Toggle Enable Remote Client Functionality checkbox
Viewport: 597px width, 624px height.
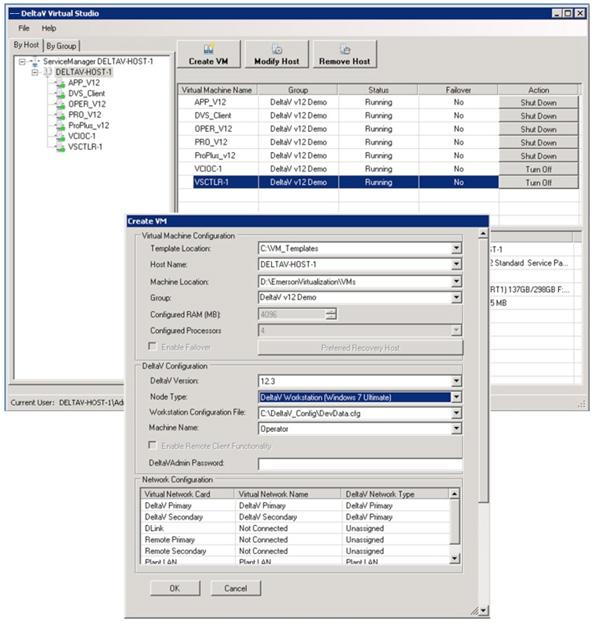tap(152, 445)
